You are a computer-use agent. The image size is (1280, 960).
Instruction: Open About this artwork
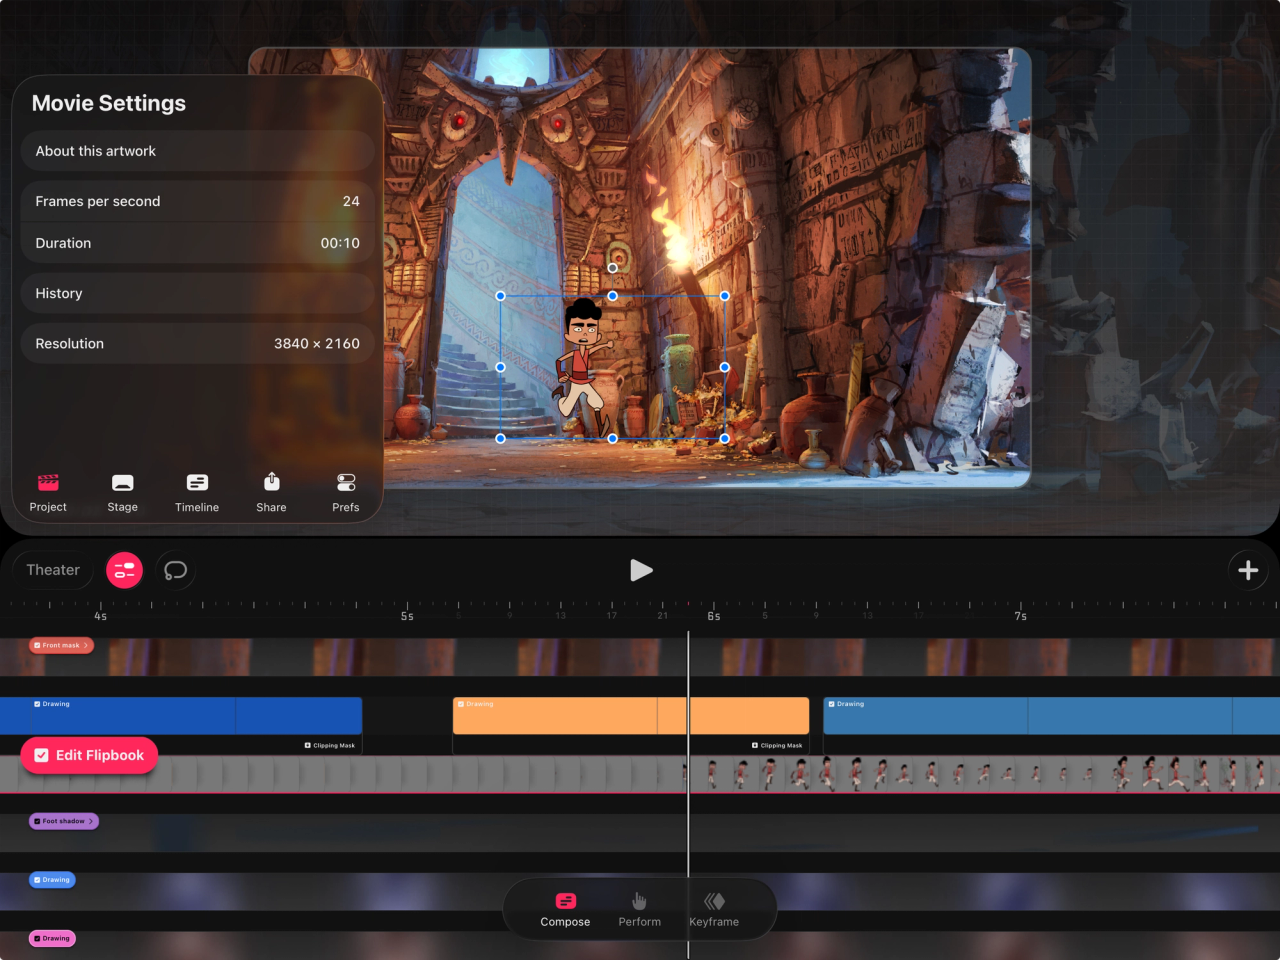pyautogui.click(x=197, y=151)
